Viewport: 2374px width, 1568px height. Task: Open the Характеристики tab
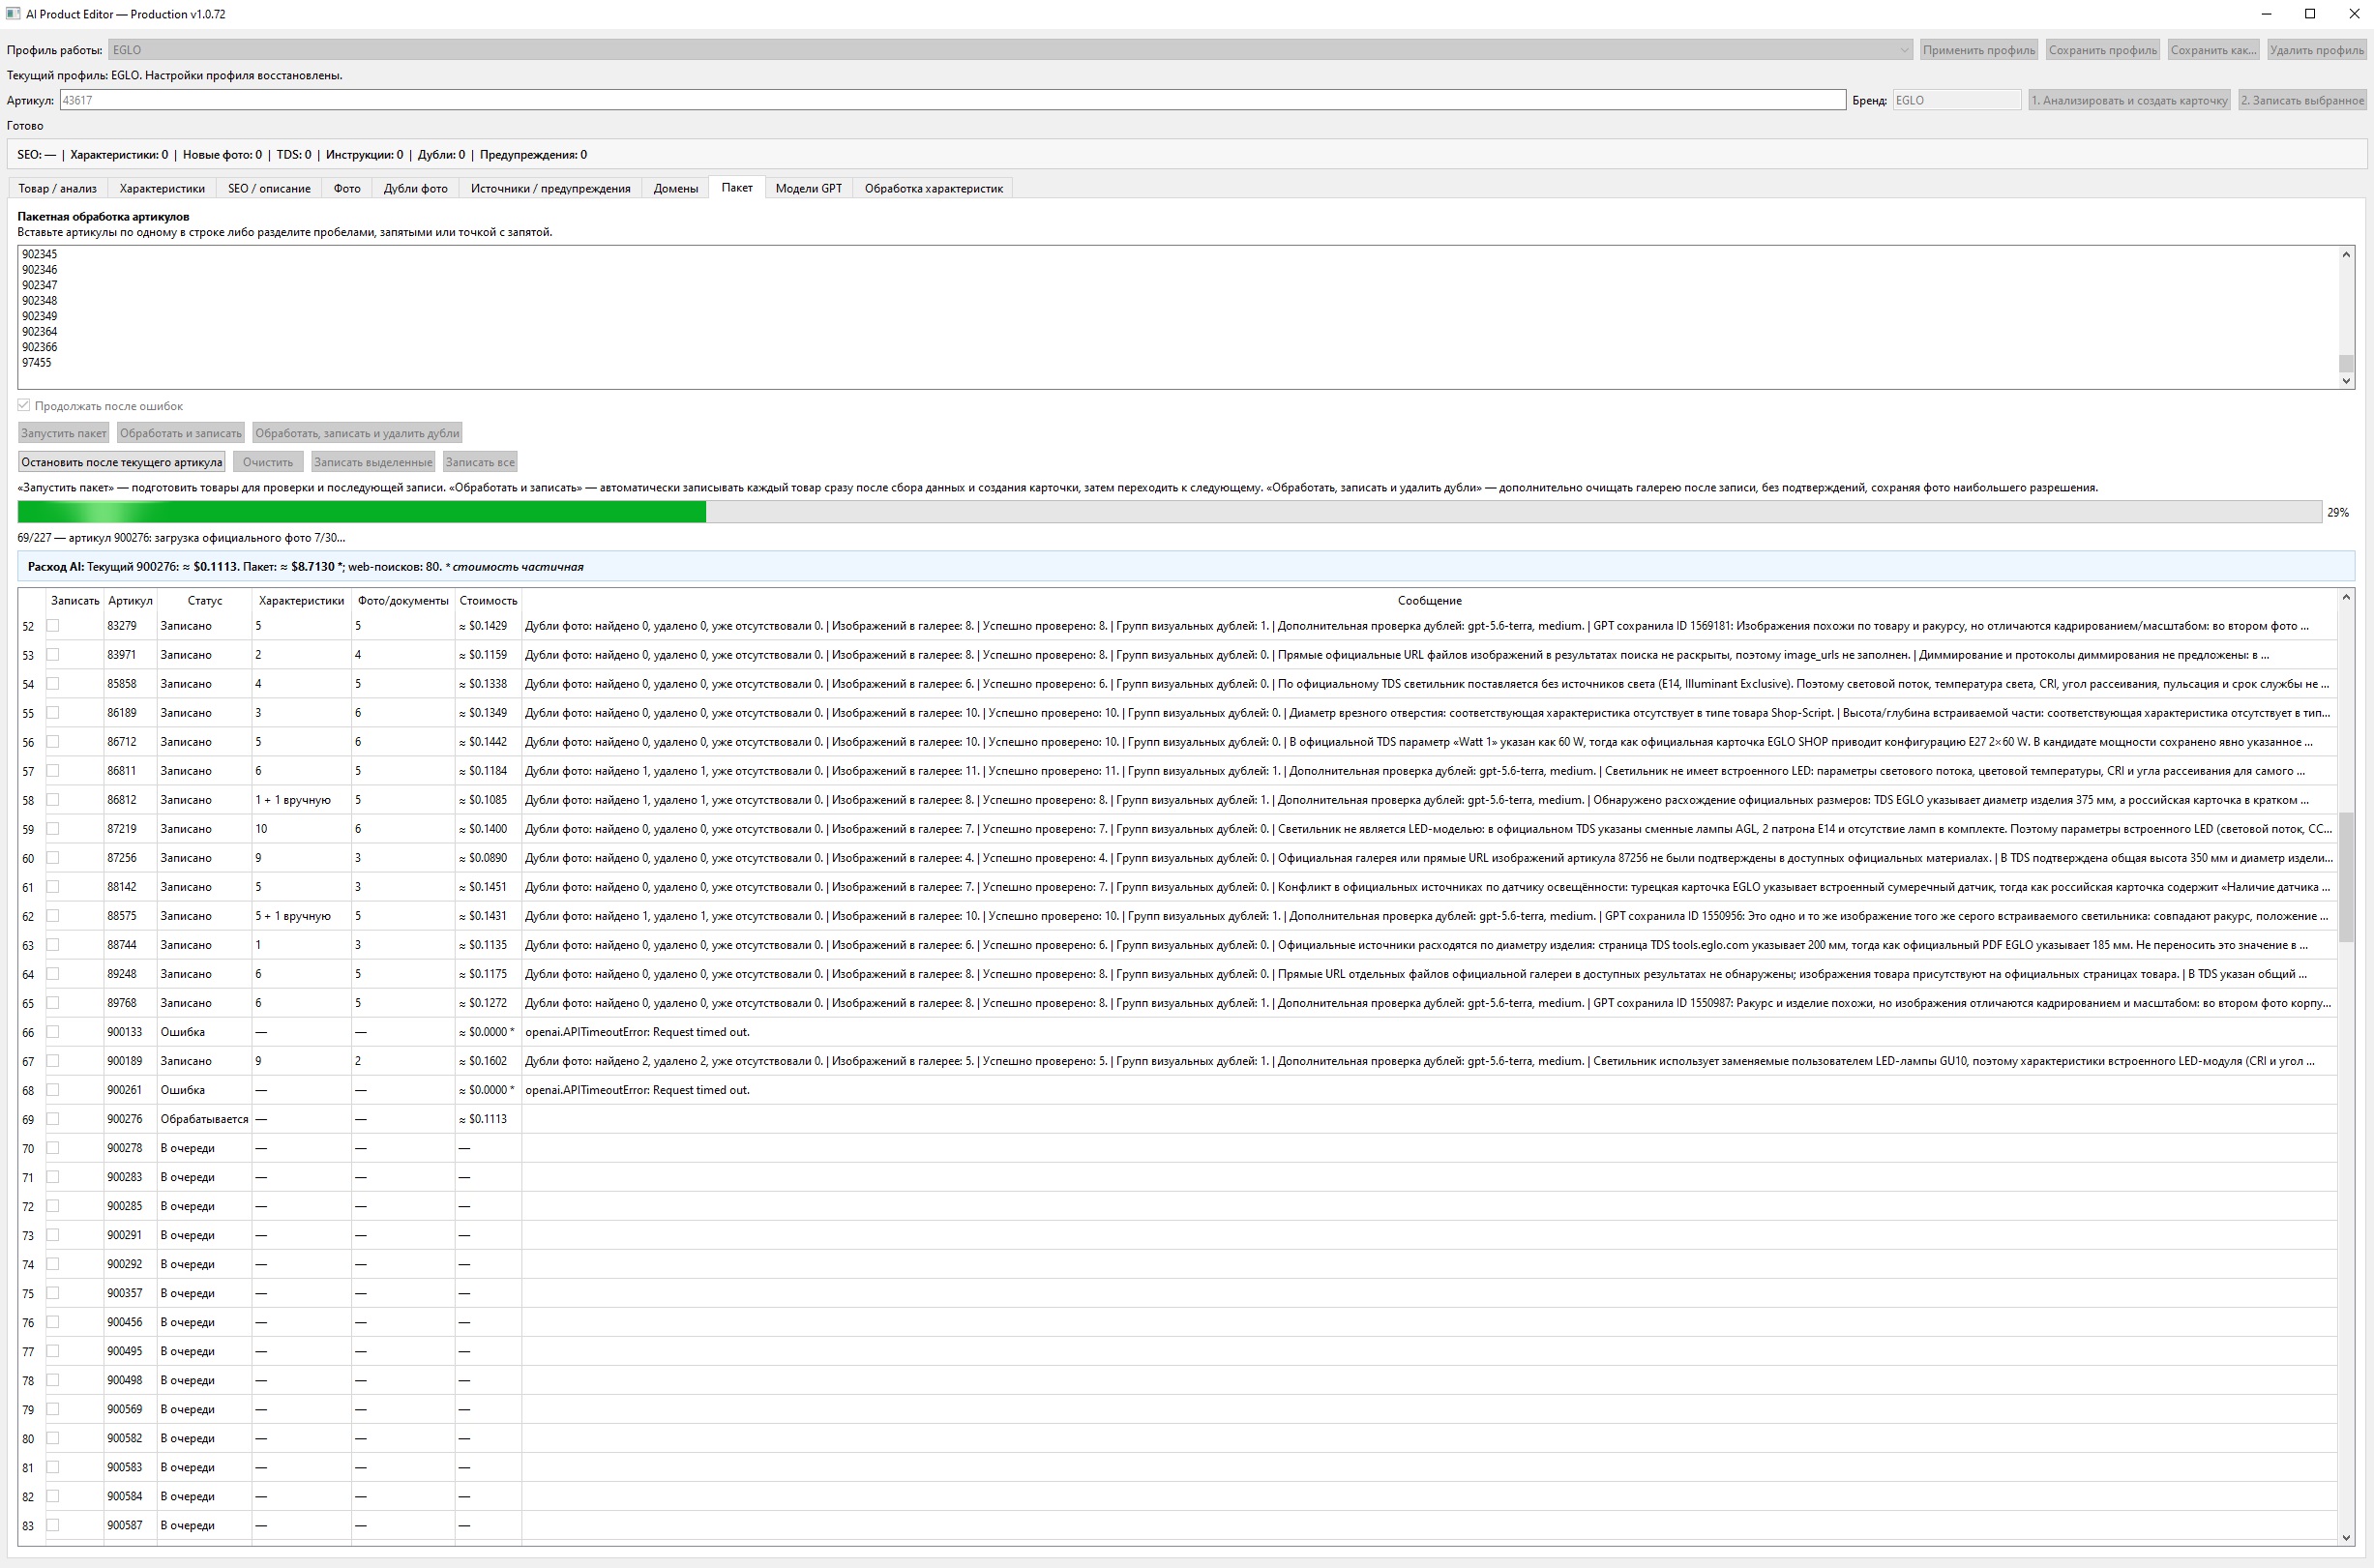(x=162, y=188)
